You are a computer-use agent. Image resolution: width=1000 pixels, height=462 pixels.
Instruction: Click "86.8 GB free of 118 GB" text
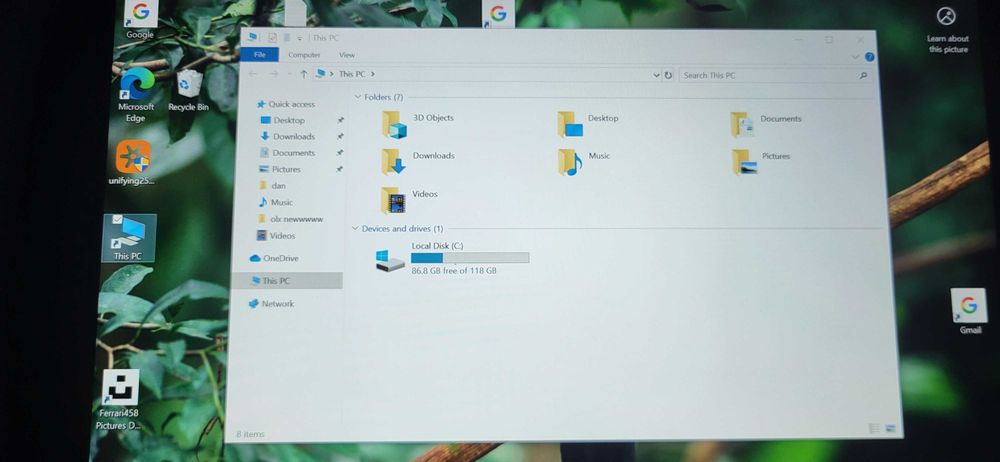(454, 271)
